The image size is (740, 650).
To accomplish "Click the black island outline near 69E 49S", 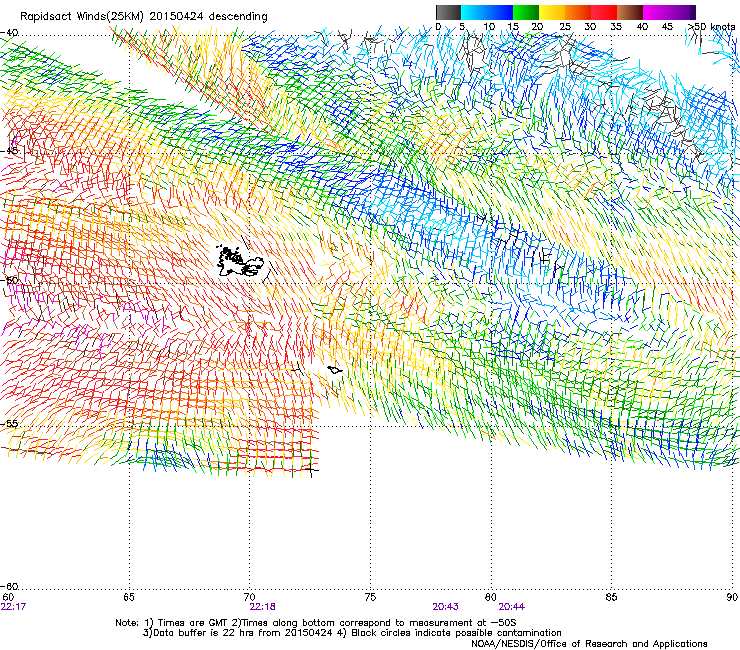I will [239, 262].
